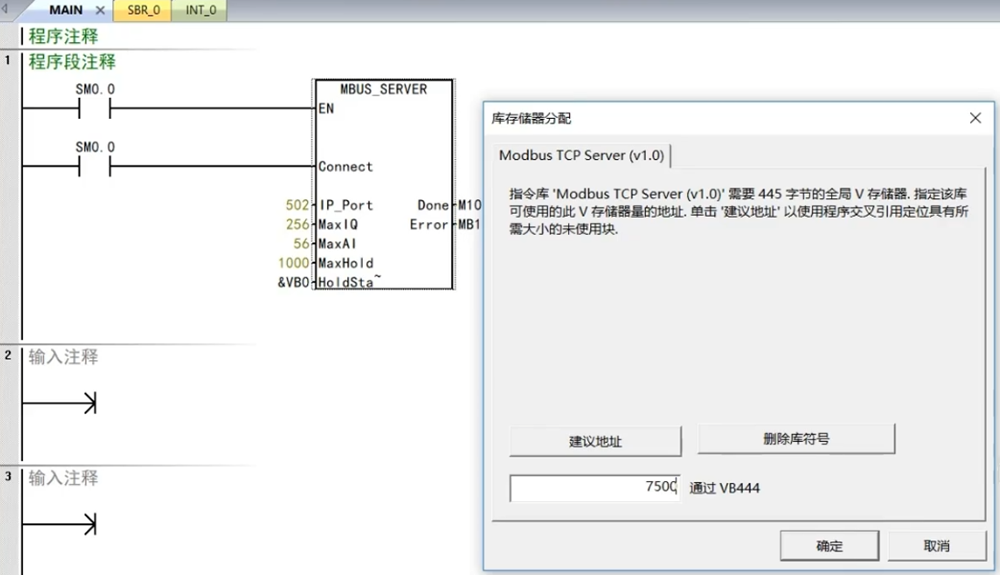
Task: Switch to the SBR_0 tab
Action: tap(143, 11)
